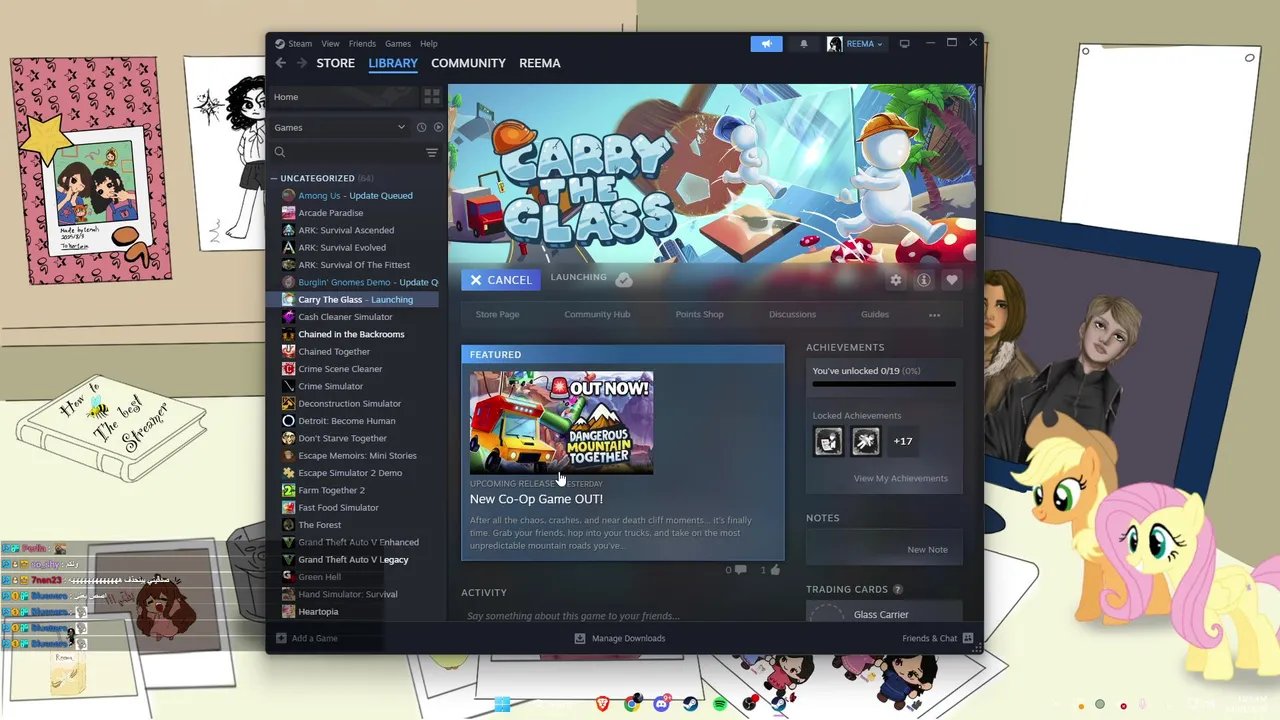Switch to the STORE tab
This screenshot has height=720, width=1280.
click(x=336, y=63)
